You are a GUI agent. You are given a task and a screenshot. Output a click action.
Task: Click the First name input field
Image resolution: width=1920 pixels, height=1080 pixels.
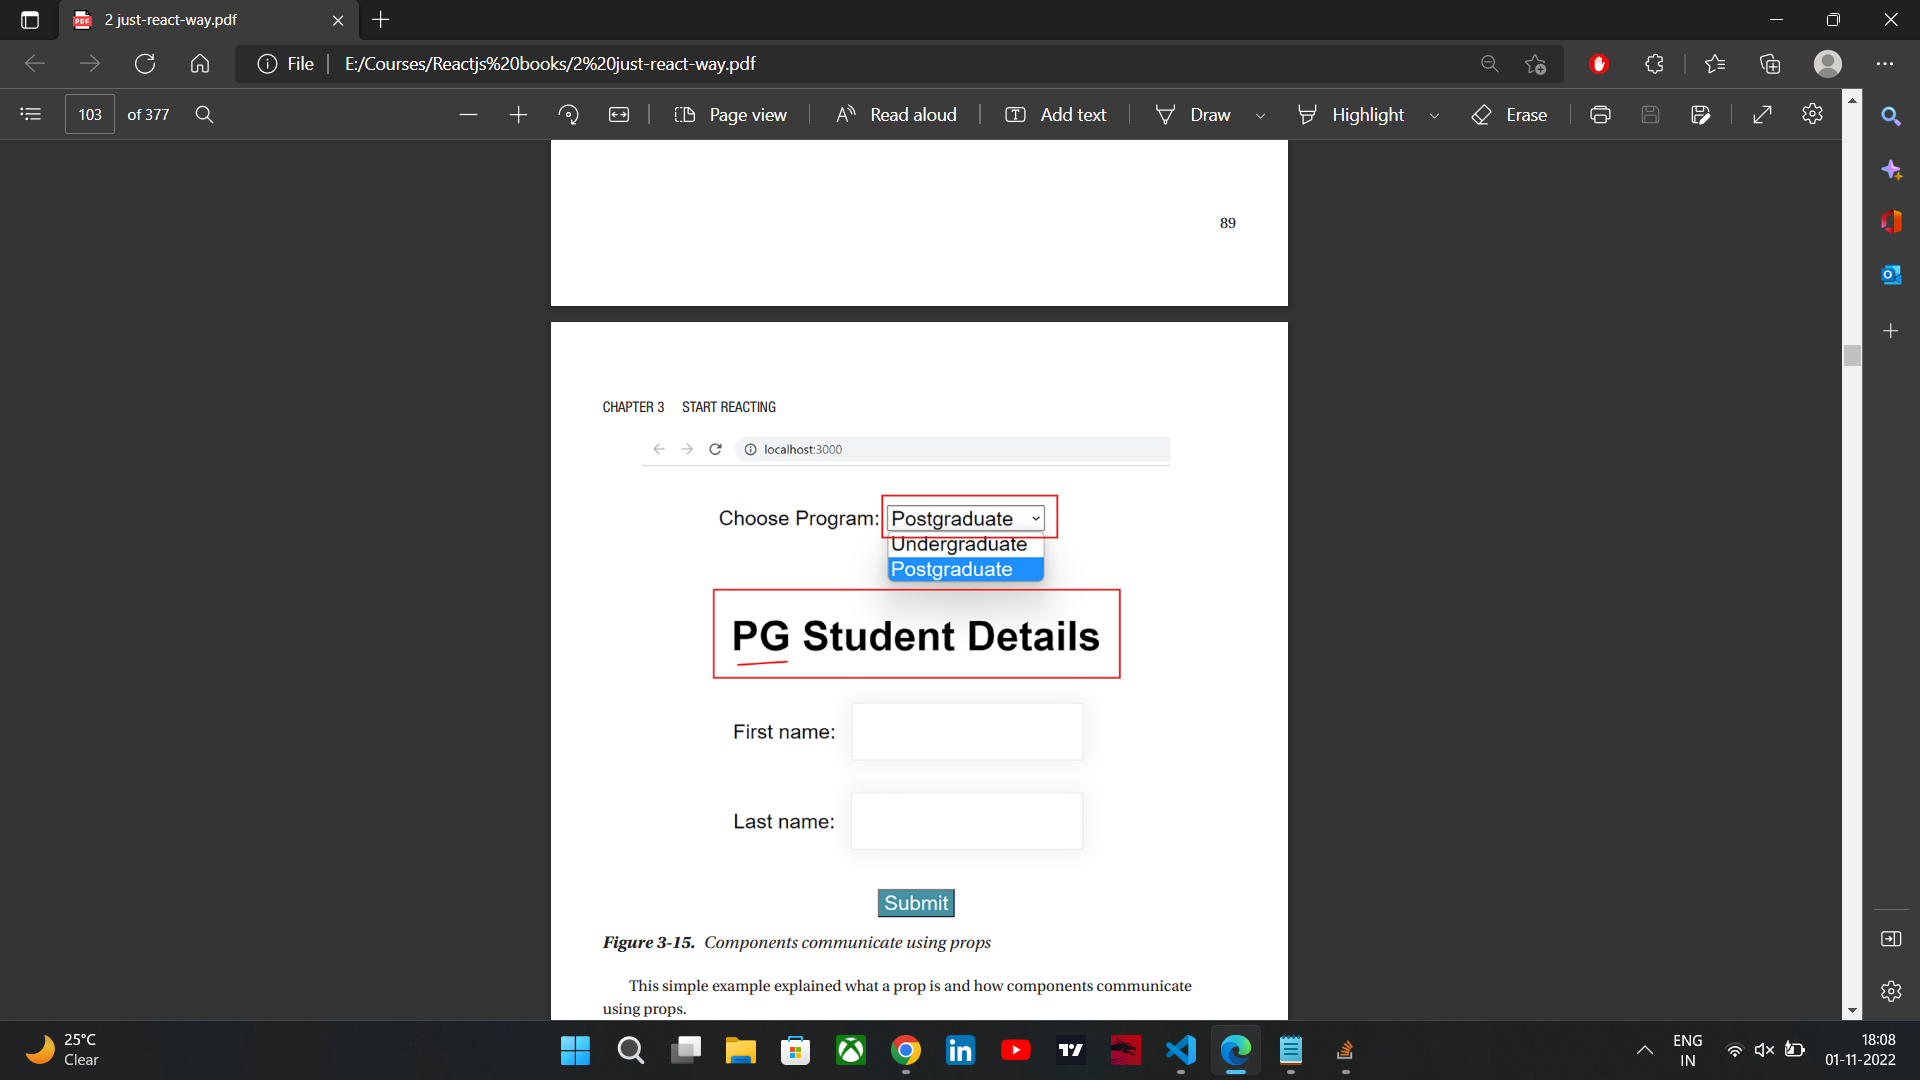pos(967,732)
